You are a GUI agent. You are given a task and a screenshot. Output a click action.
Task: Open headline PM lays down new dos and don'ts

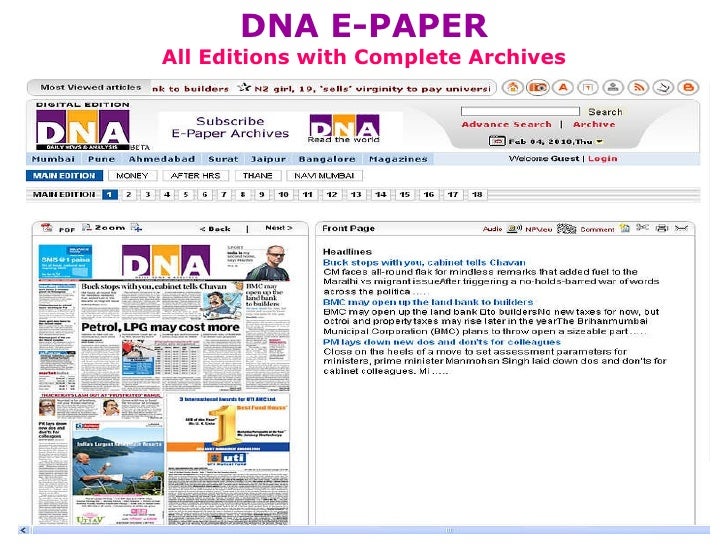coord(442,342)
